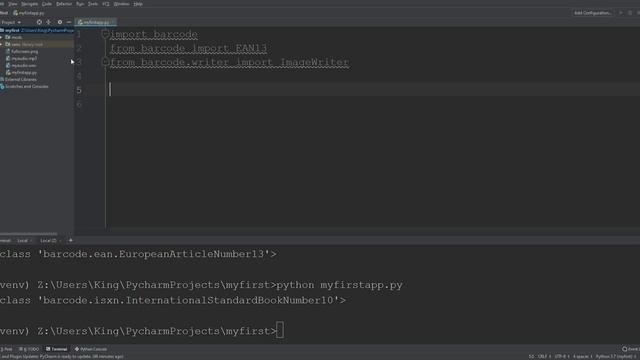Open the Terminal tool window tab
Viewport: 640px width, 360px height.
coord(57,349)
